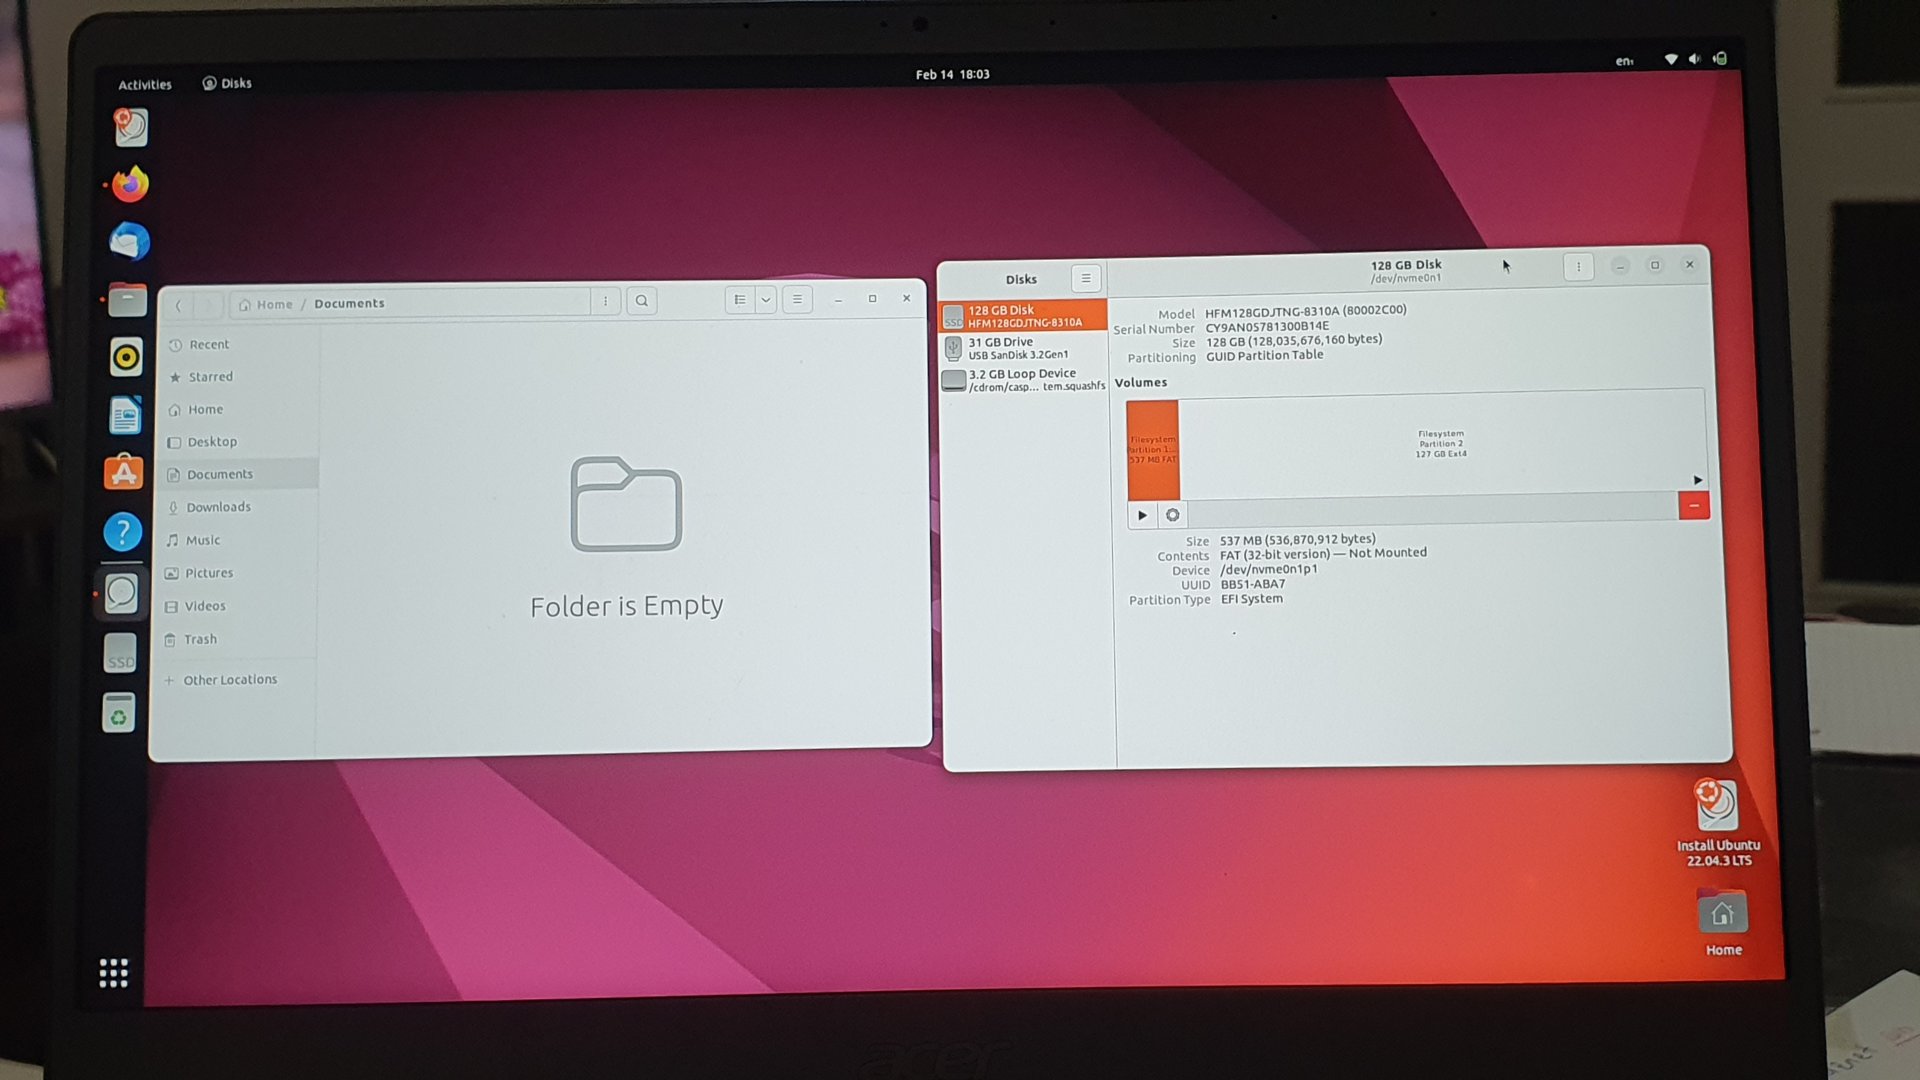Open Activities overview
The height and width of the screenshot is (1080, 1920).
145,85
